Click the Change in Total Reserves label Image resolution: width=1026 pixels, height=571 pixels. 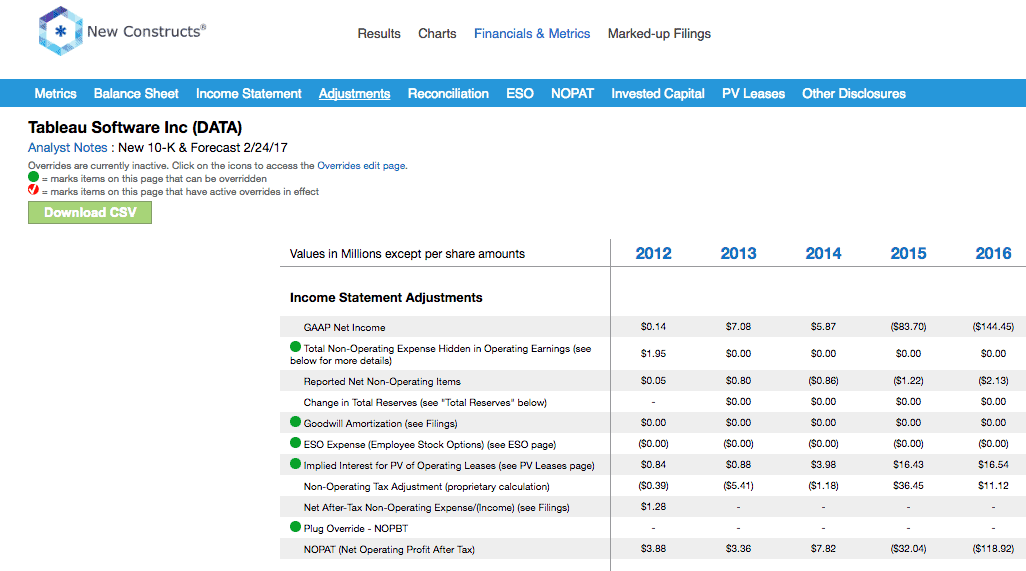pos(425,402)
